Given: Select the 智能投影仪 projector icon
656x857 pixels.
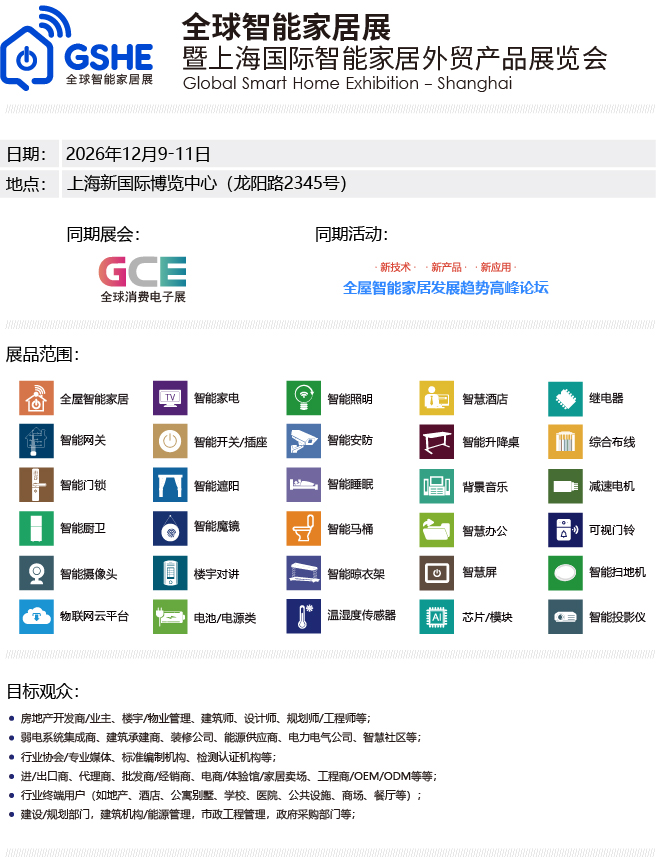Looking at the screenshot, I should pyautogui.click(x=565, y=617).
